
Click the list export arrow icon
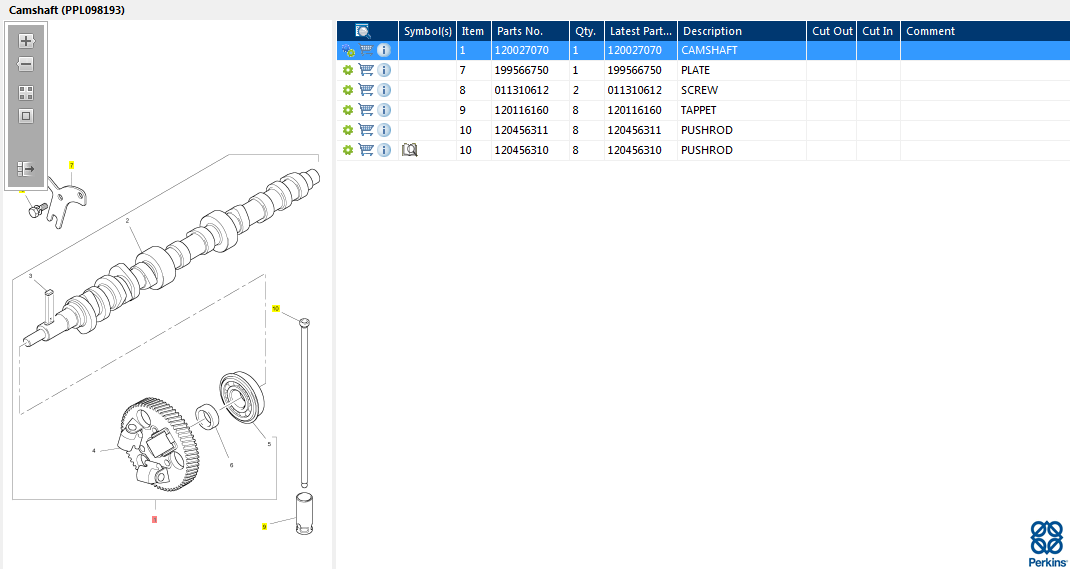click(x=26, y=169)
